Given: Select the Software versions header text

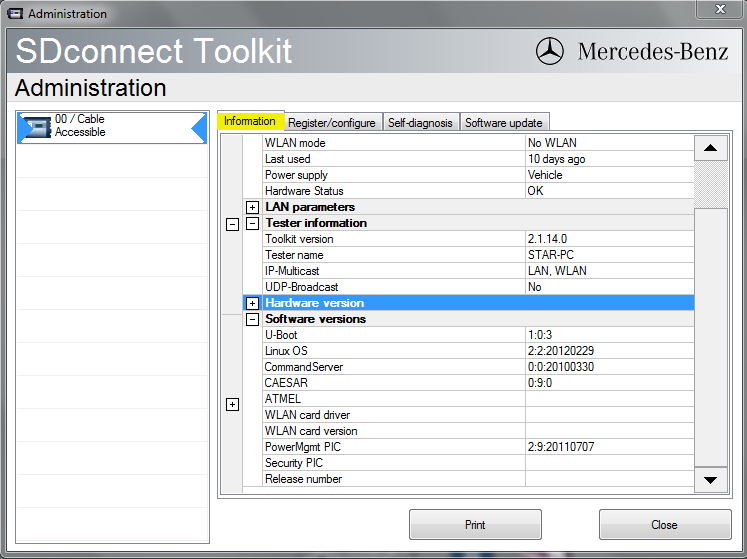Looking at the screenshot, I should [316, 319].
